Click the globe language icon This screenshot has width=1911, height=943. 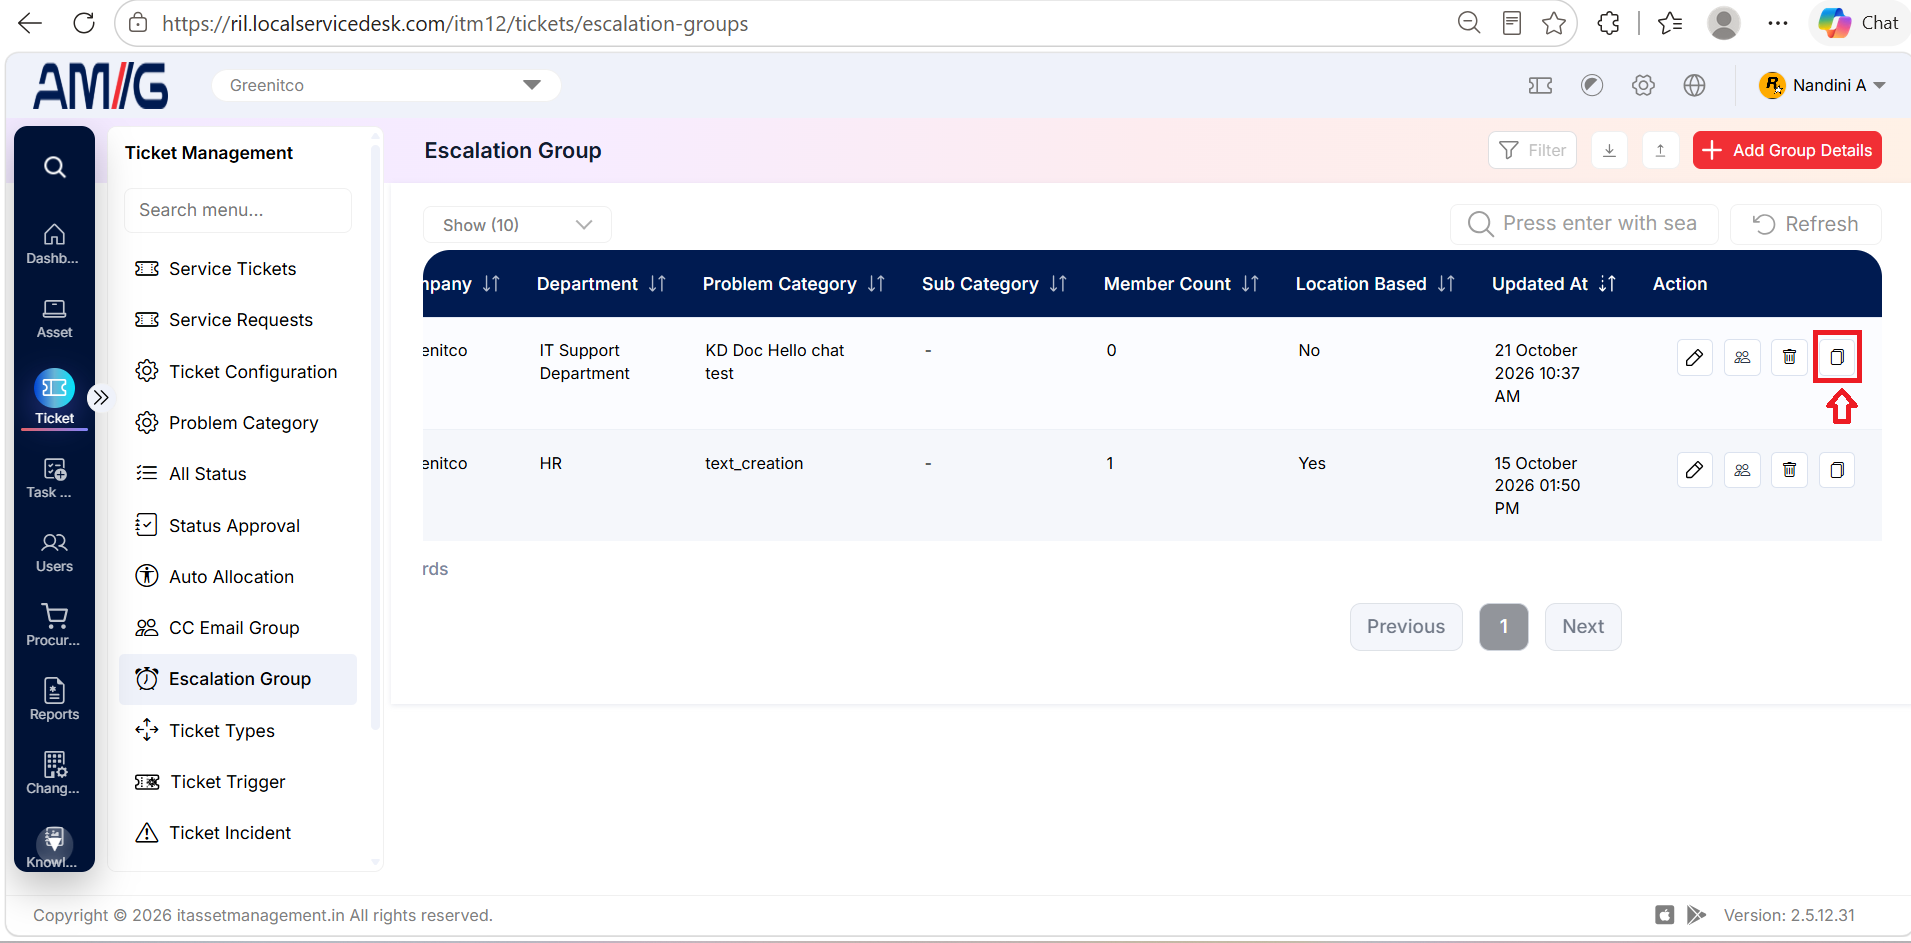(x=1694, y=85)
